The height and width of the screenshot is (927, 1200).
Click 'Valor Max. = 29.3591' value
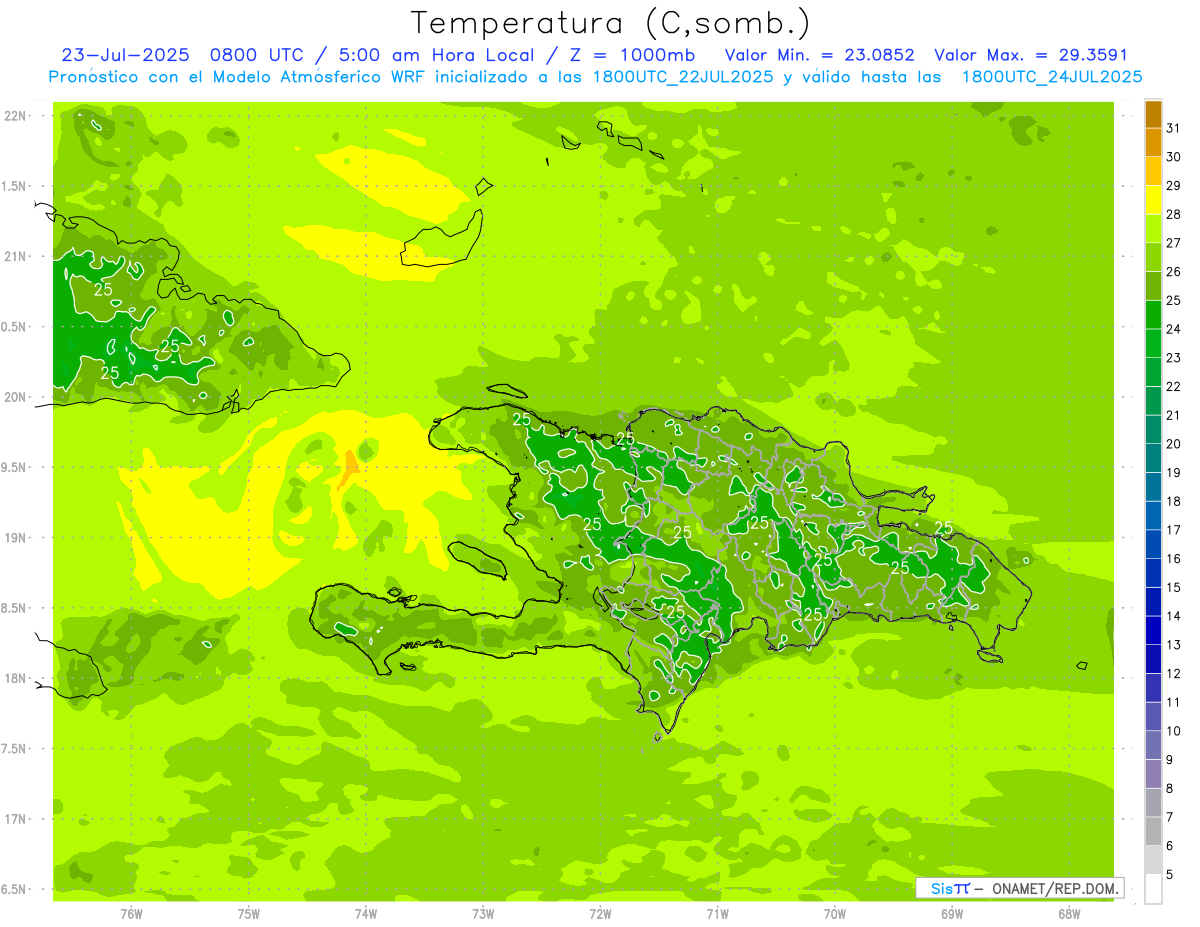[1031, 55]
